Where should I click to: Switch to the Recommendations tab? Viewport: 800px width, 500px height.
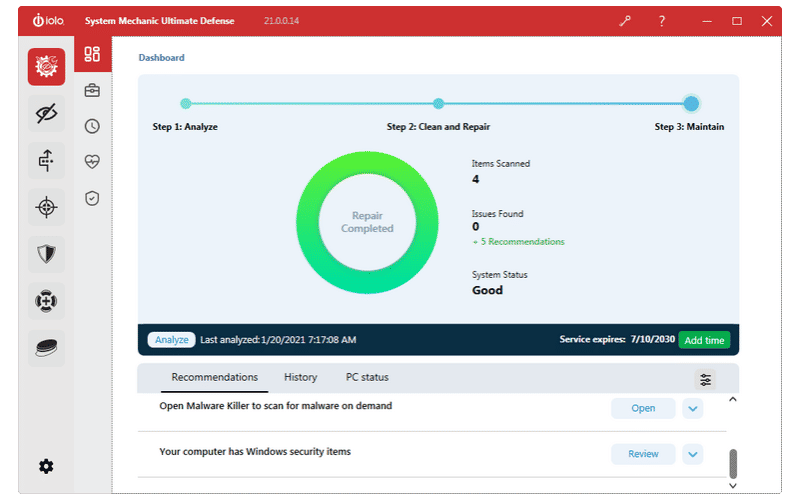tap(214, 378)
